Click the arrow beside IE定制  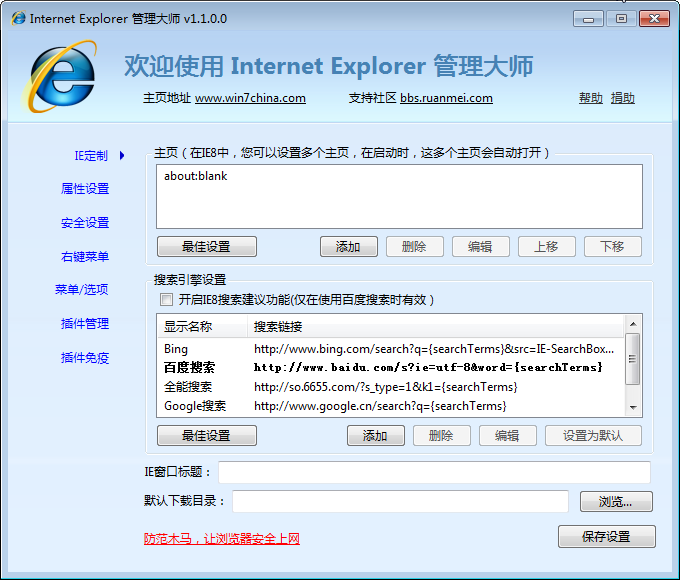(122, 155)
